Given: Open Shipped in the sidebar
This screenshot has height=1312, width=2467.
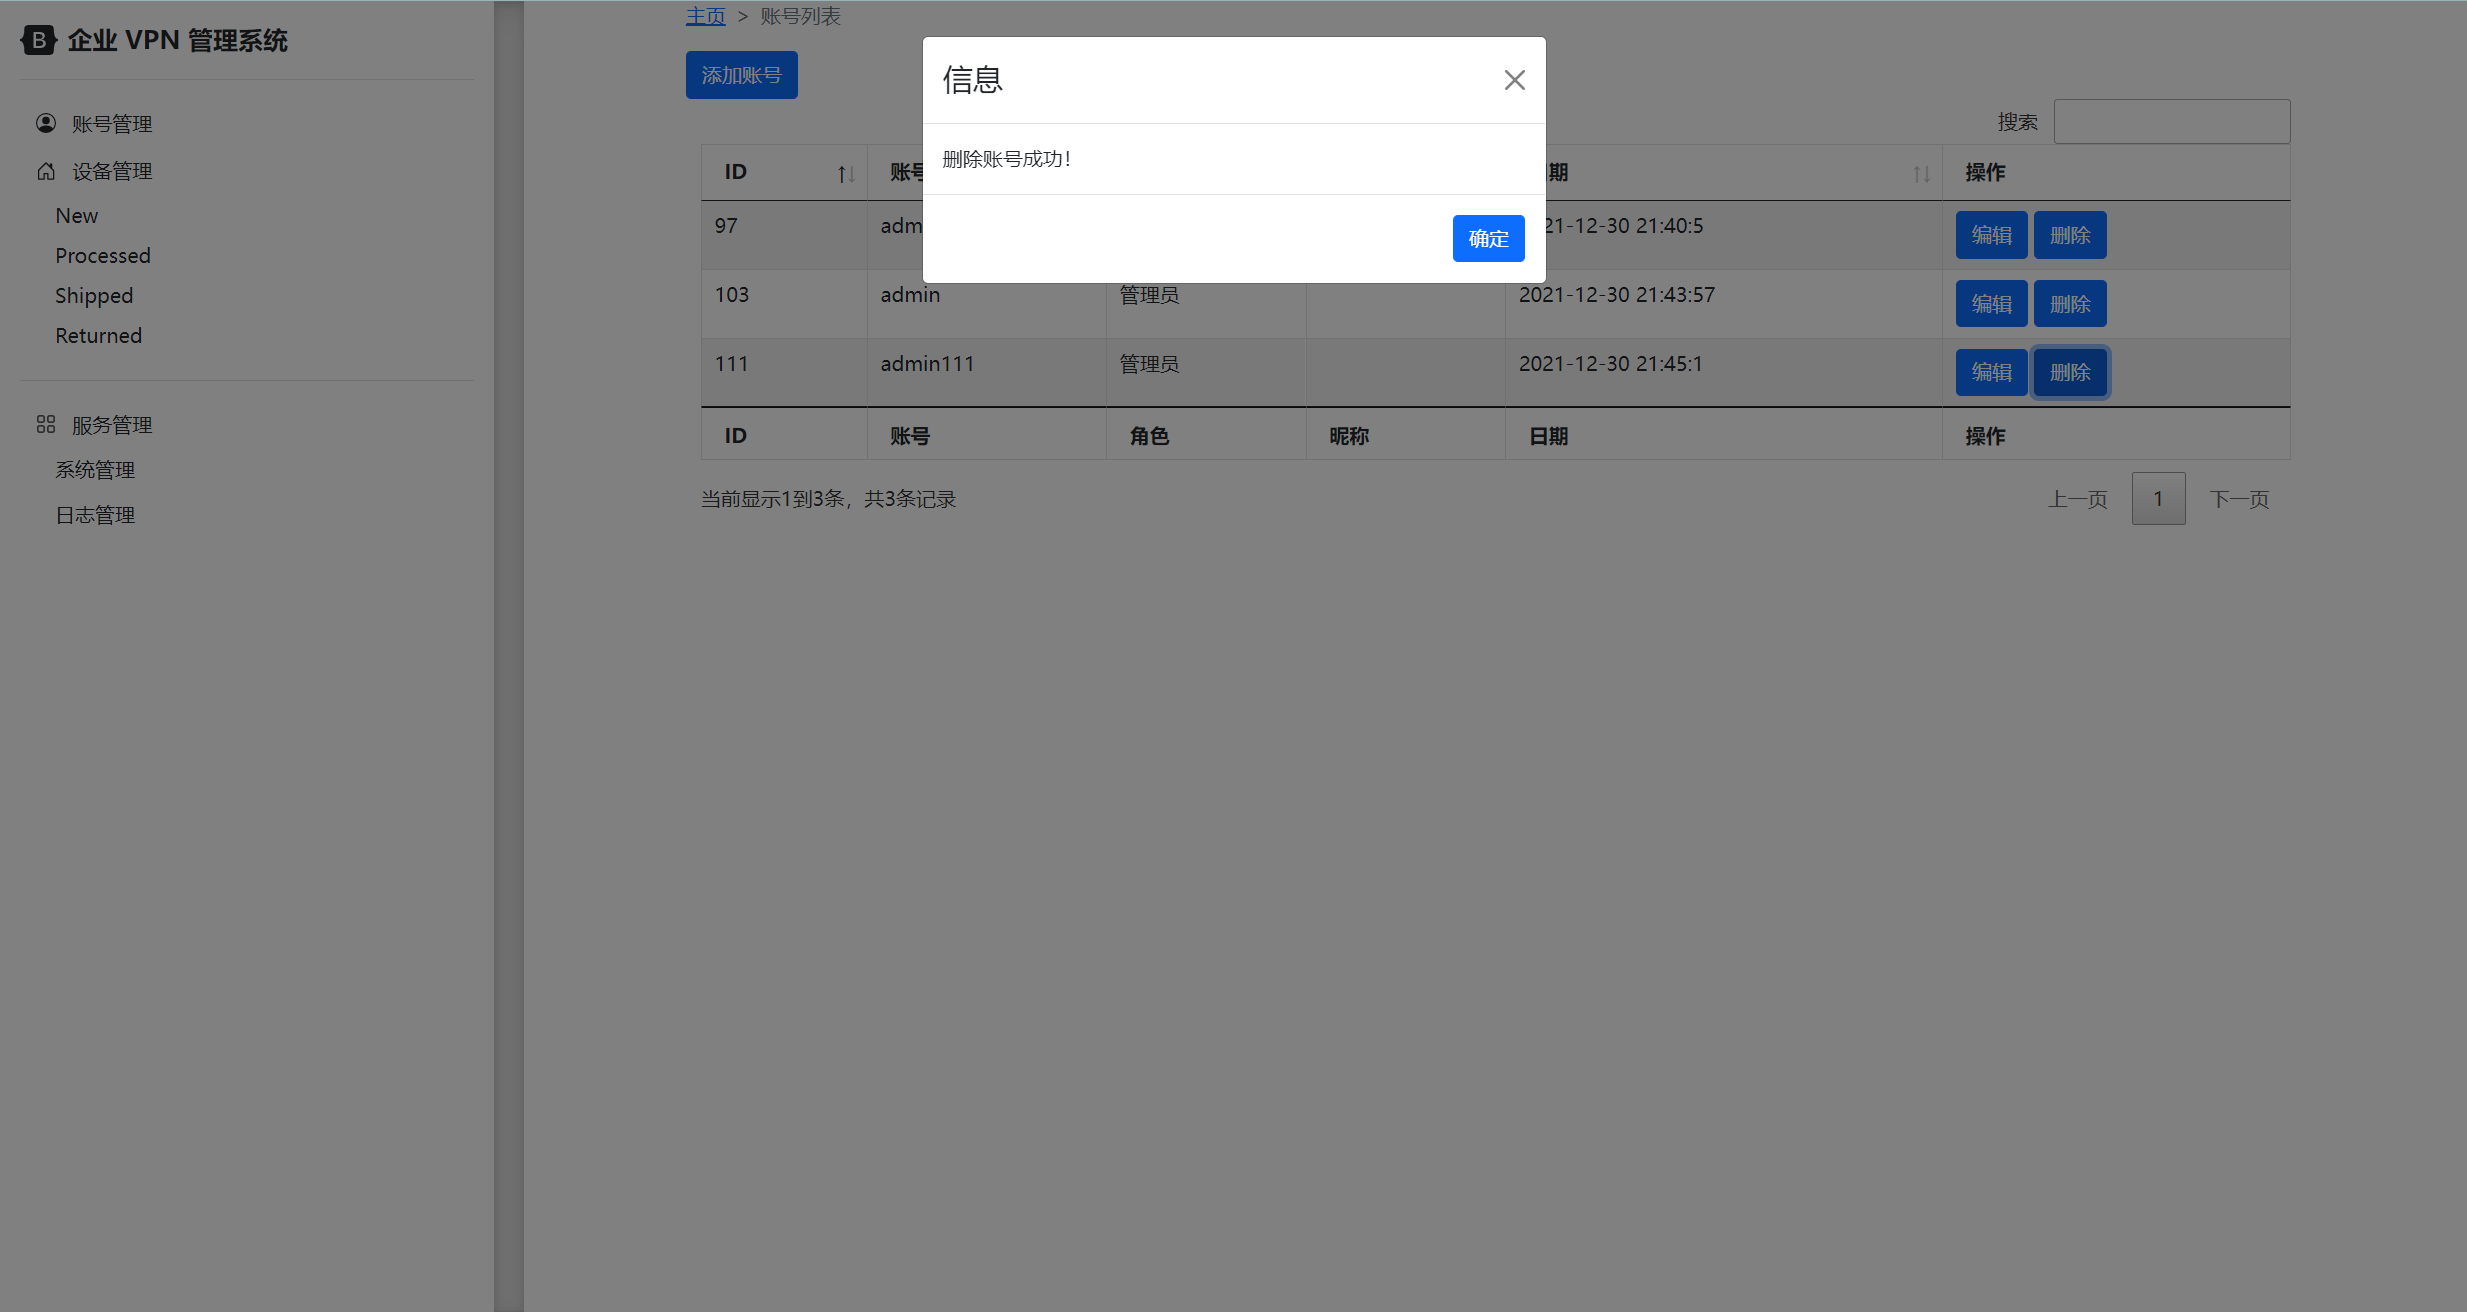Looking at the screenshot, I should 94,296.
